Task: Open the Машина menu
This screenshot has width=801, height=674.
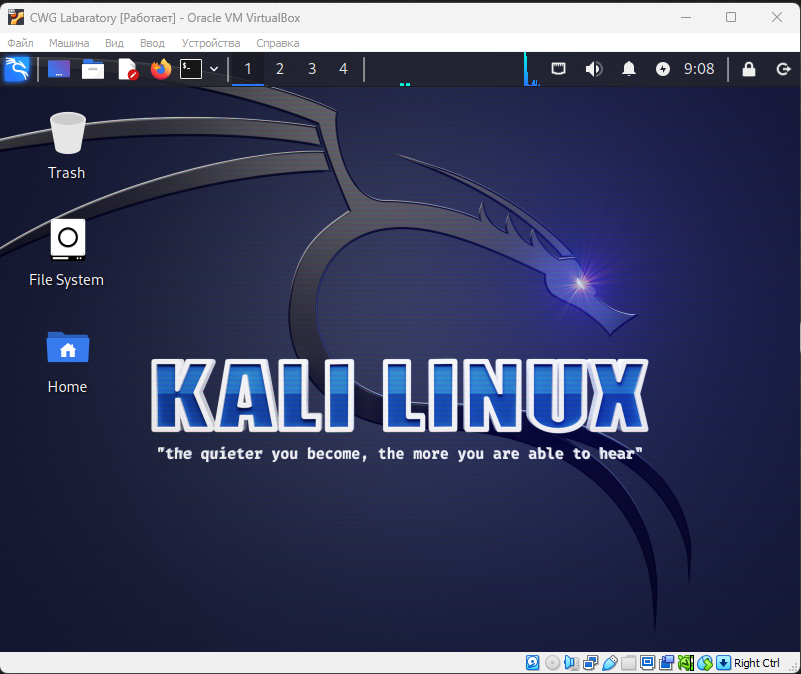Action: pyautogui.click(x=69, y=43)
